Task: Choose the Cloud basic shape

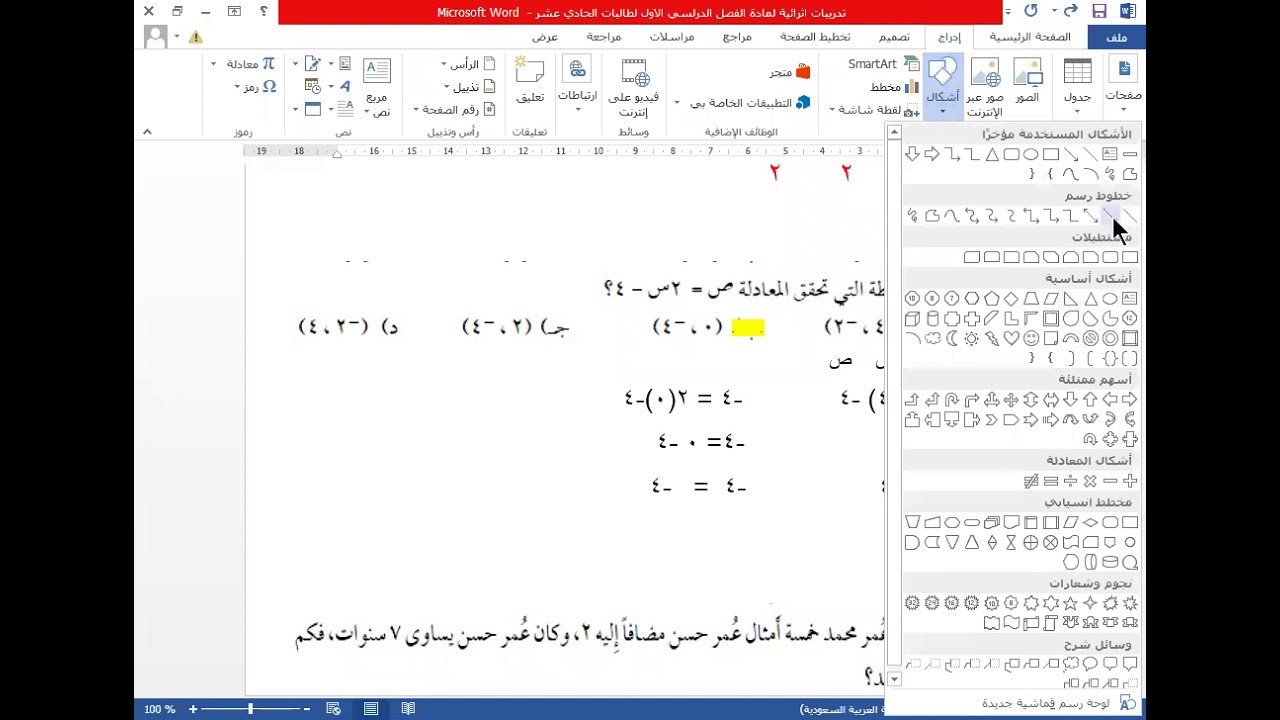Action: 932,338
